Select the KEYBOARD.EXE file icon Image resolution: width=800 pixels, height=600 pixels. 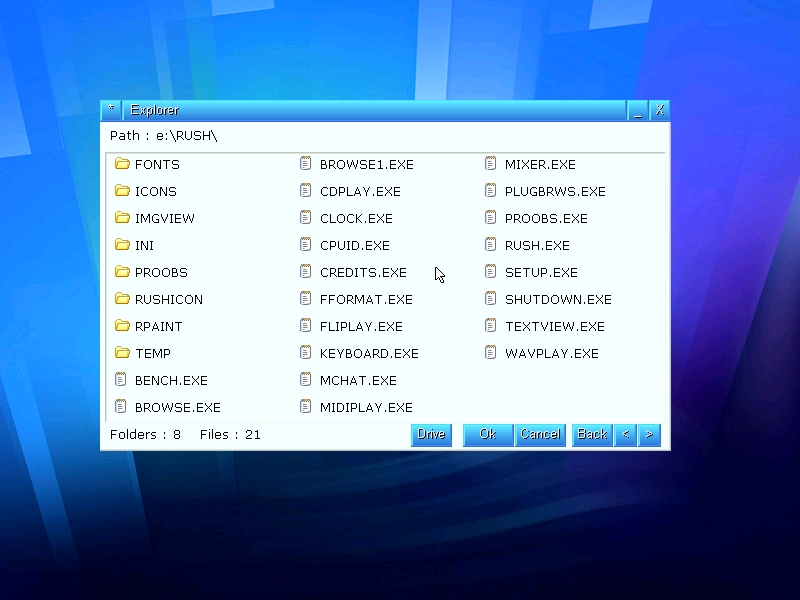point(305,353)
